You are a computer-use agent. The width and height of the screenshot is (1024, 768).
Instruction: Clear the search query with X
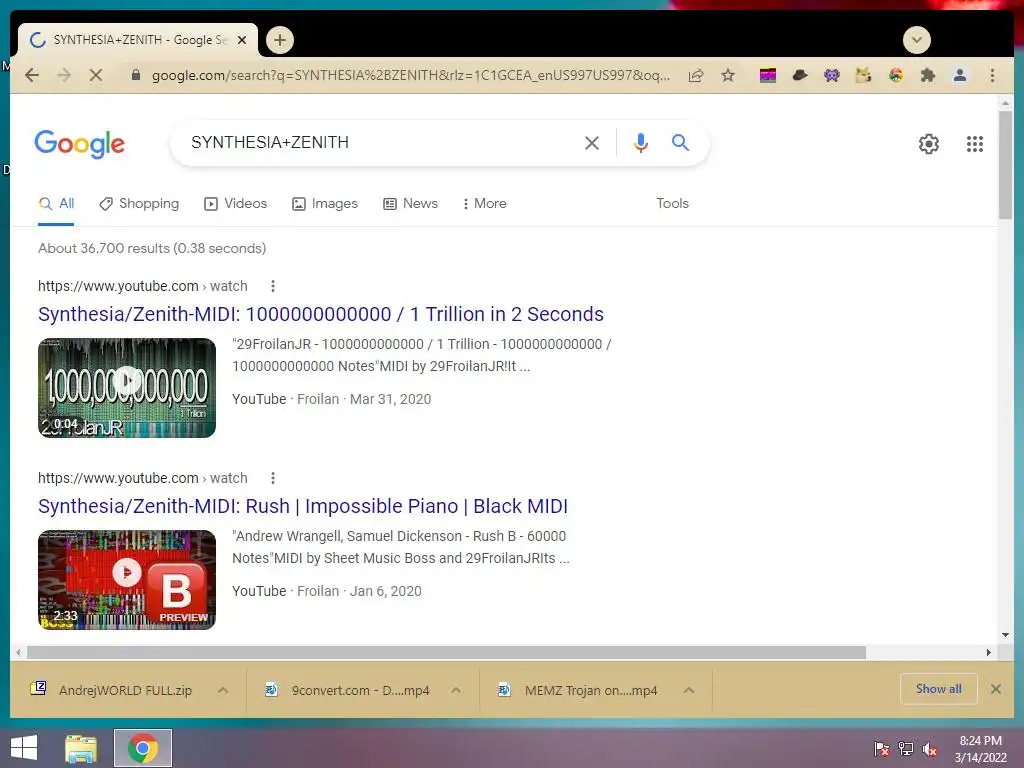592,143
